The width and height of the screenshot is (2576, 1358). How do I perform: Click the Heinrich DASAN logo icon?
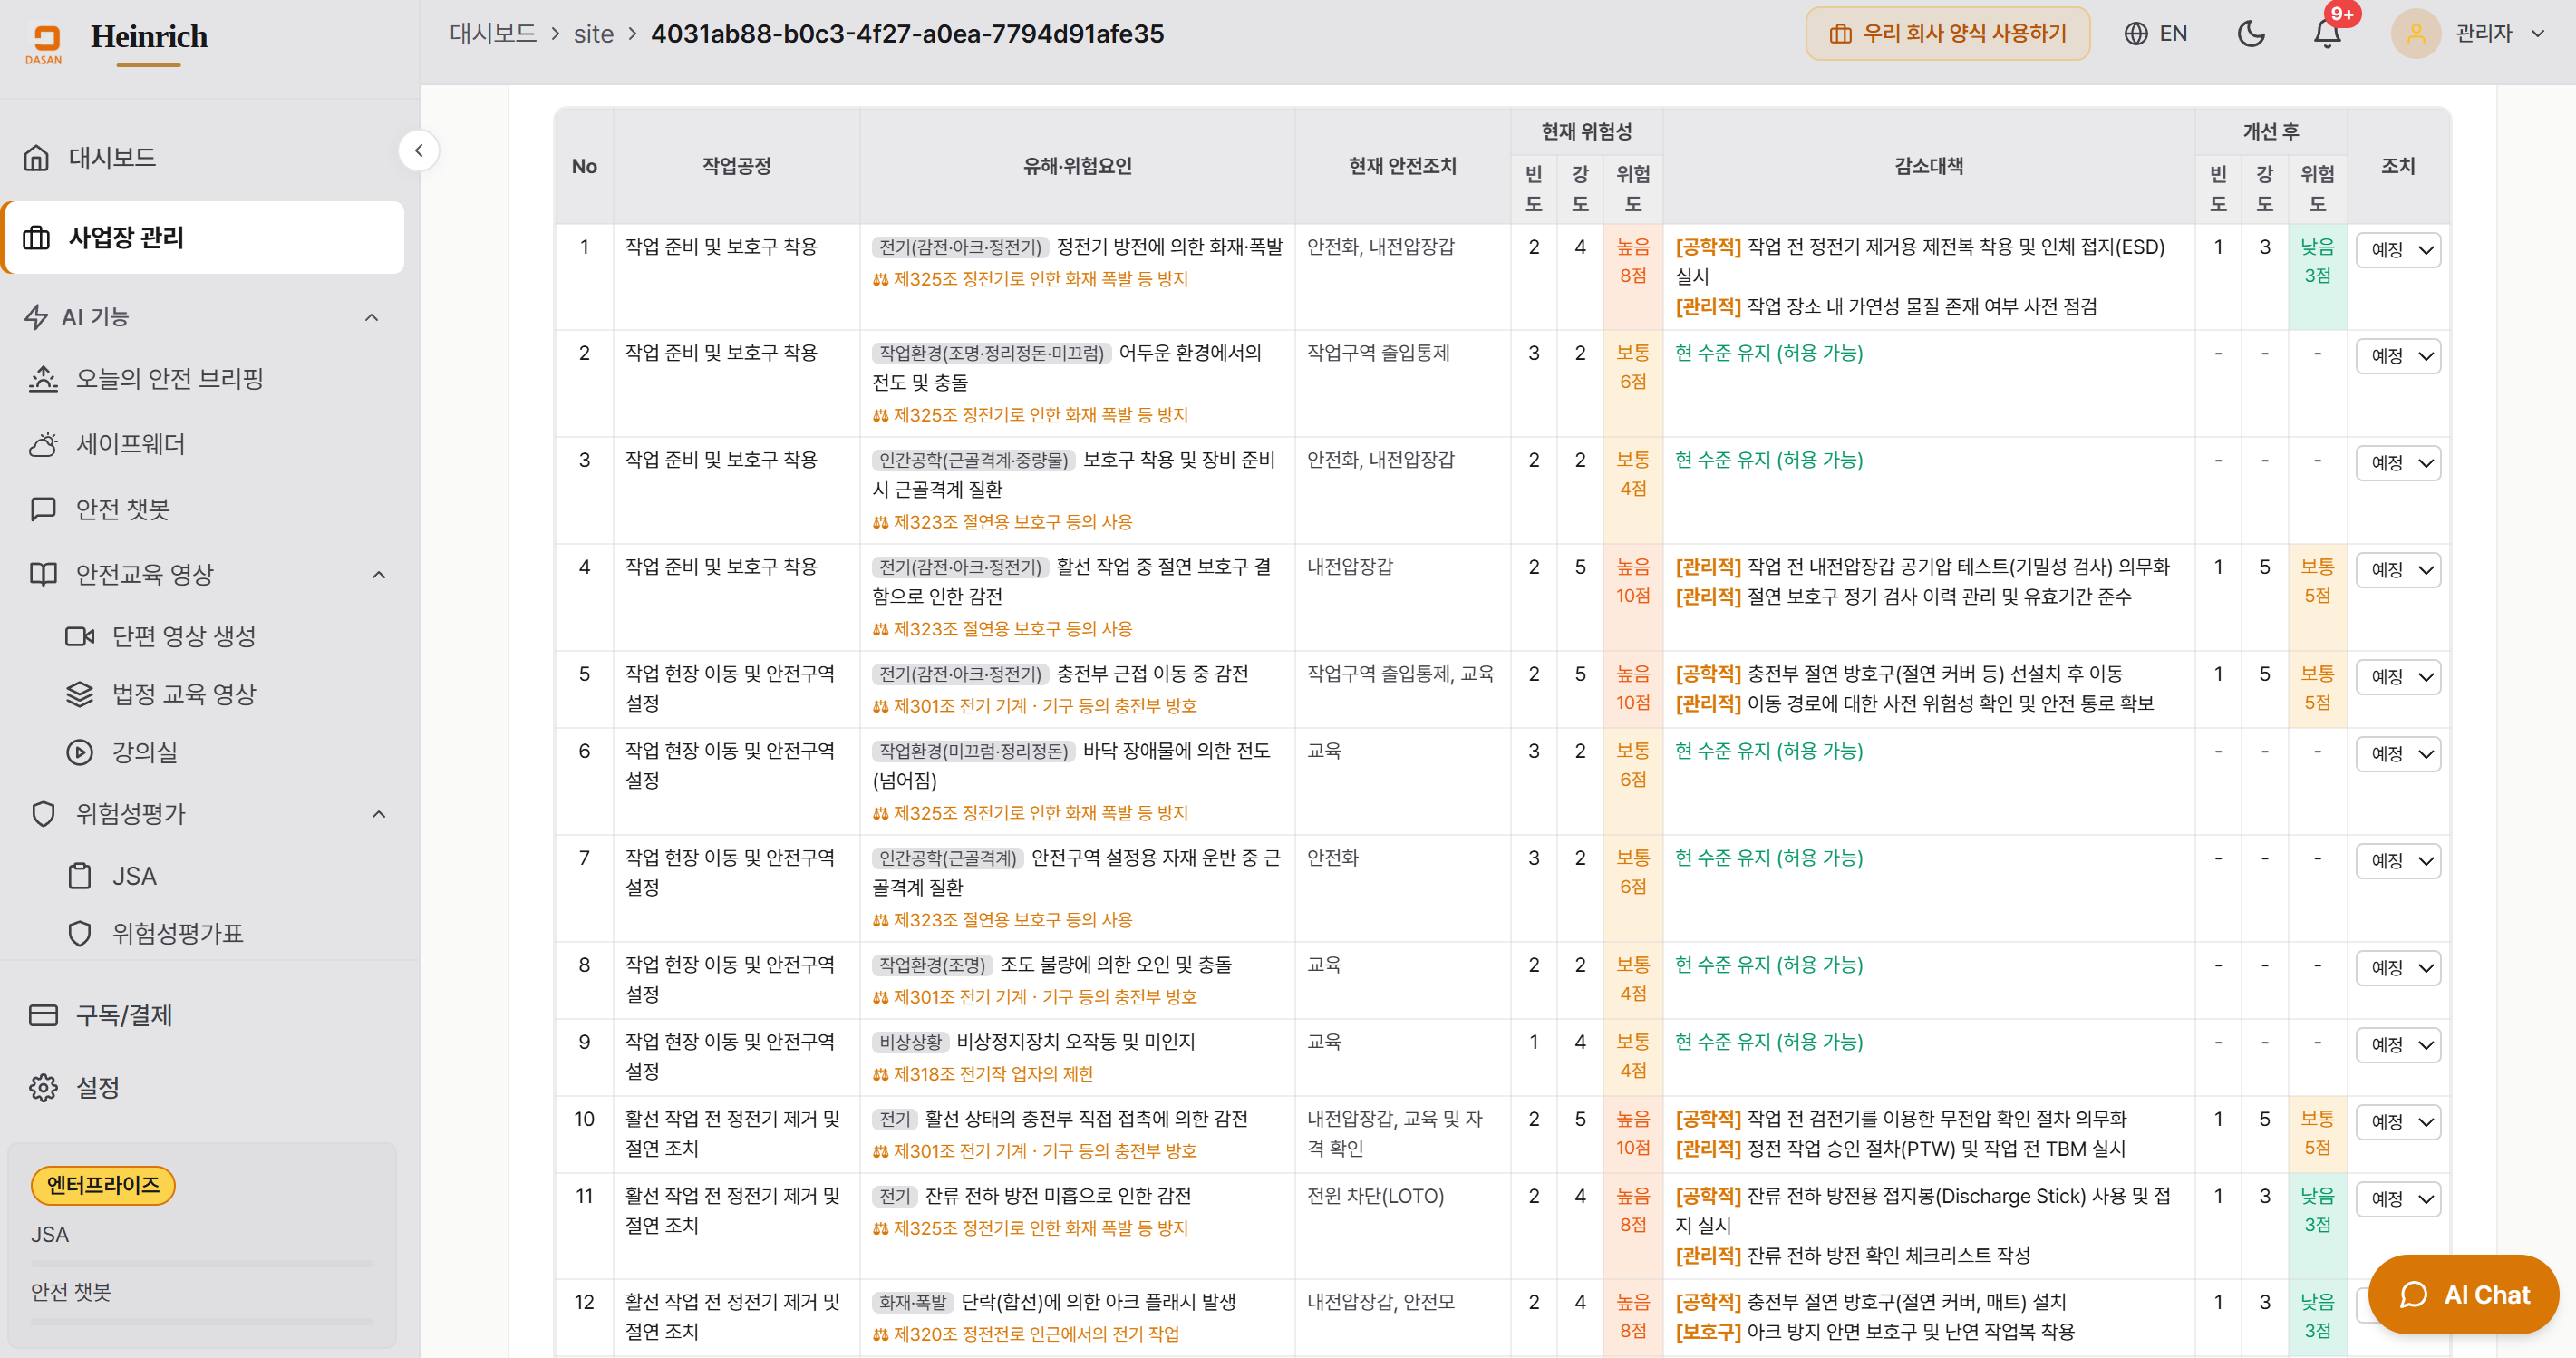click(x=44, y=44)
